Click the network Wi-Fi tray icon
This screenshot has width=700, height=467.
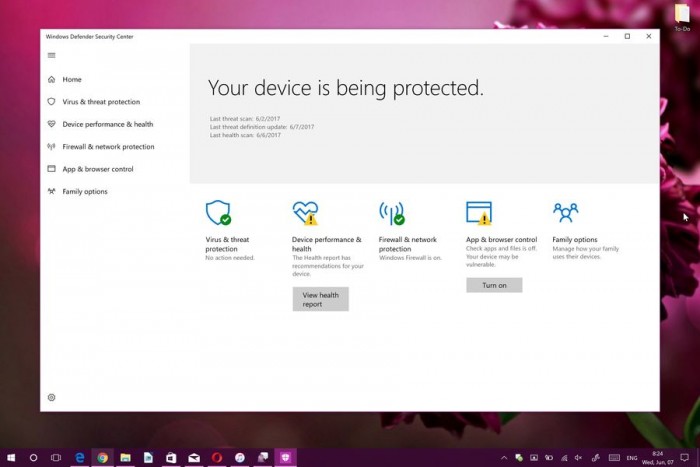coord(564,458)
